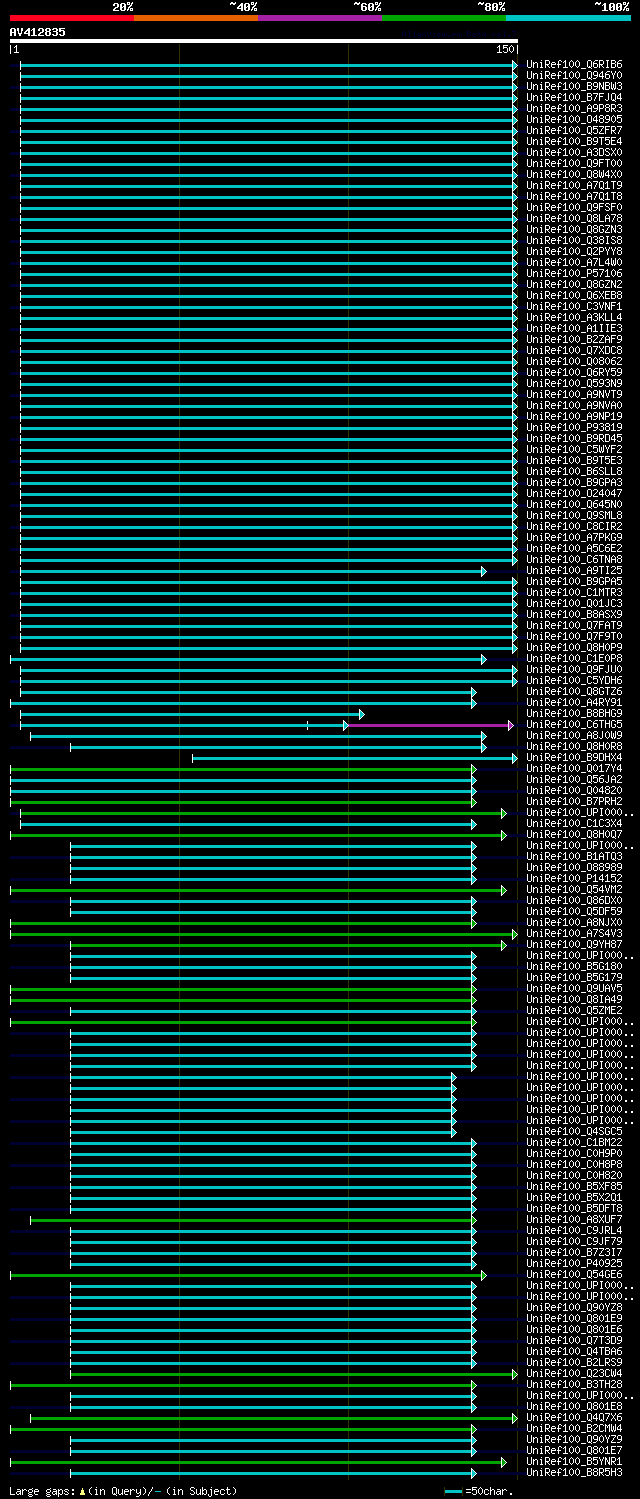Click hit label UniRef100_Q54VM2

click(x=574, y=889)
